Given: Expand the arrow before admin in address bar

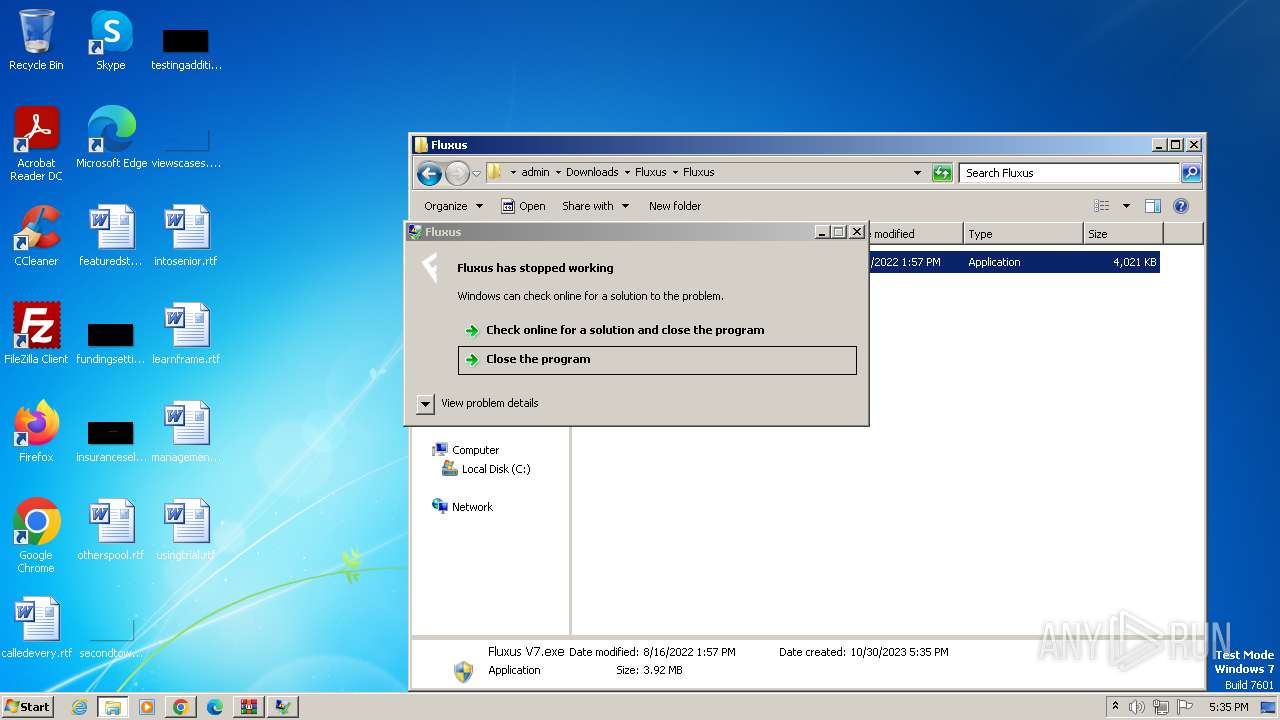Looking at the screenshot, I should [514, 172].
